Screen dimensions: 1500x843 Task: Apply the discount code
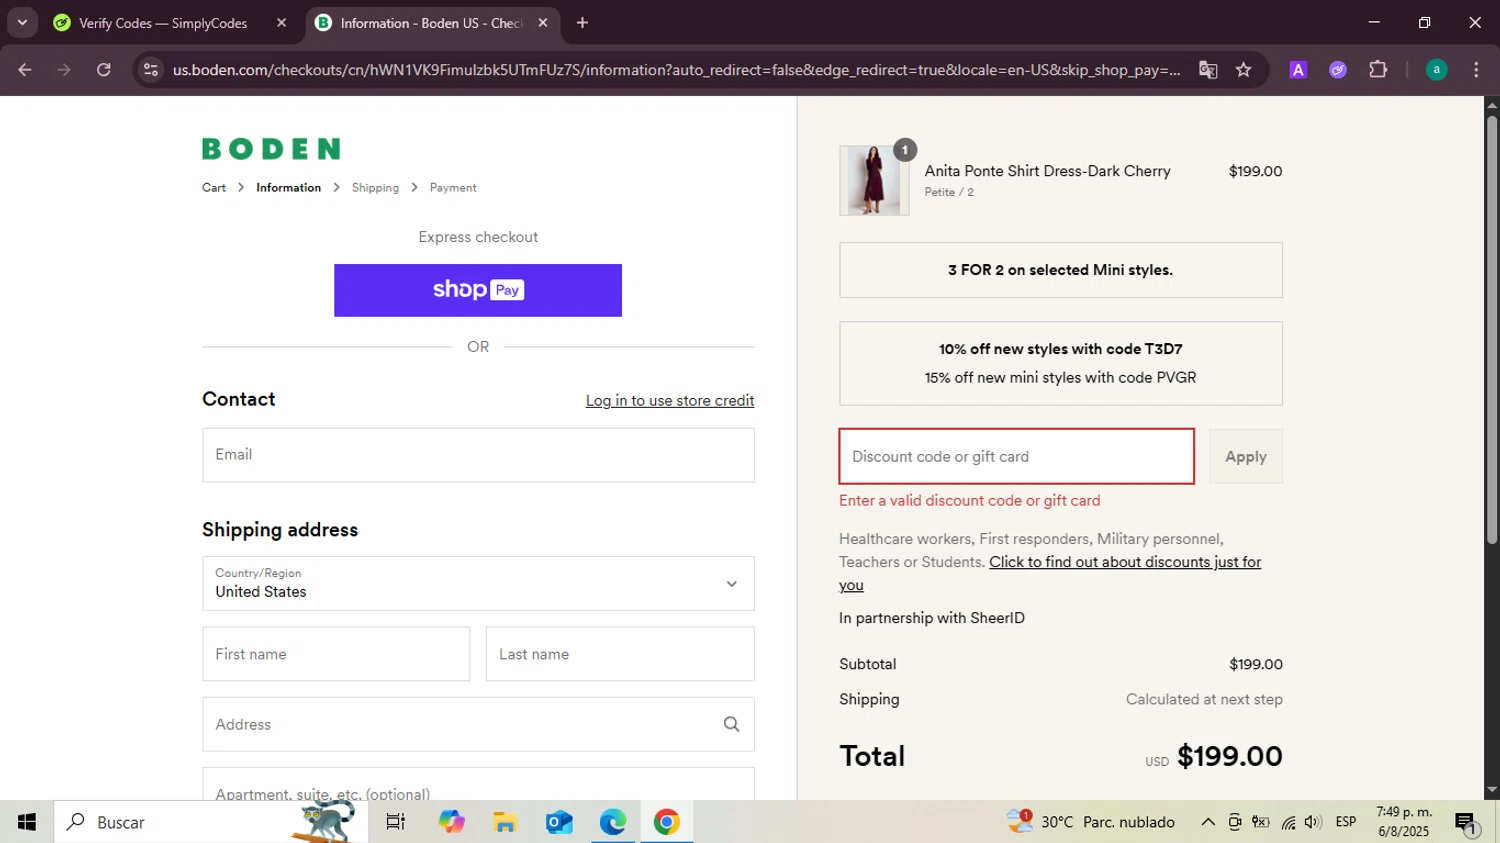tap(1246, 457)
